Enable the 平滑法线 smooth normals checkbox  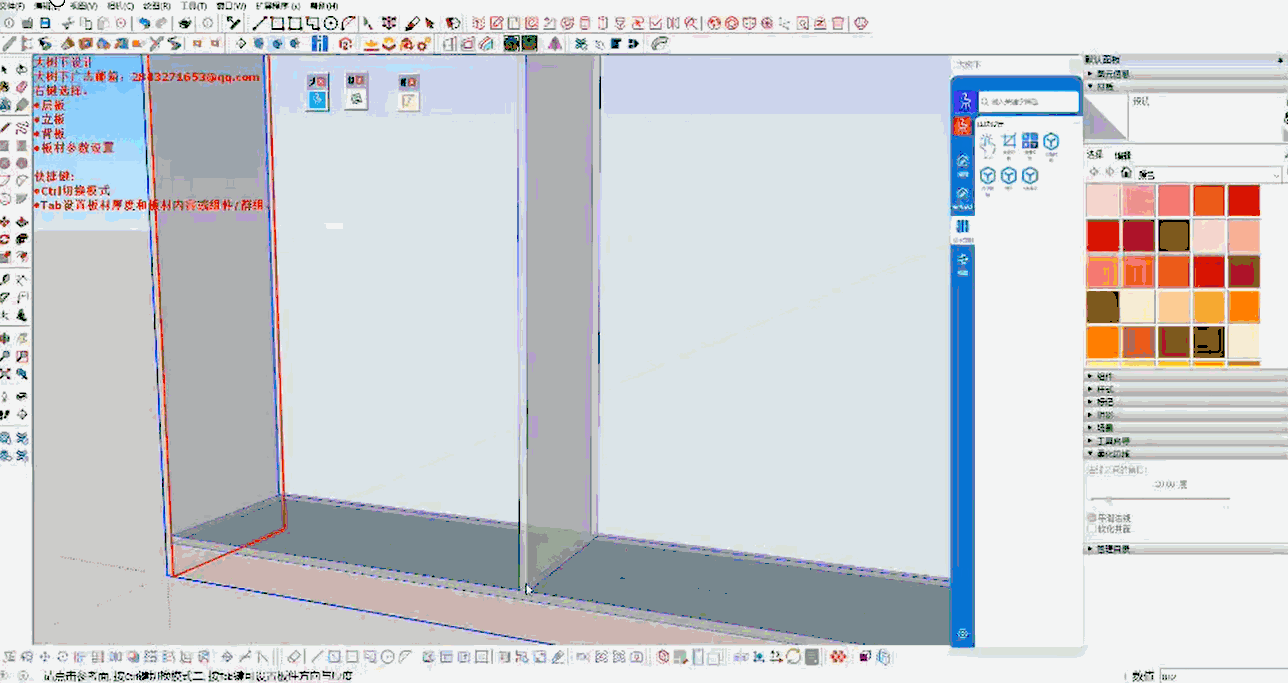pyautogui.click(x=1092, y=517)
